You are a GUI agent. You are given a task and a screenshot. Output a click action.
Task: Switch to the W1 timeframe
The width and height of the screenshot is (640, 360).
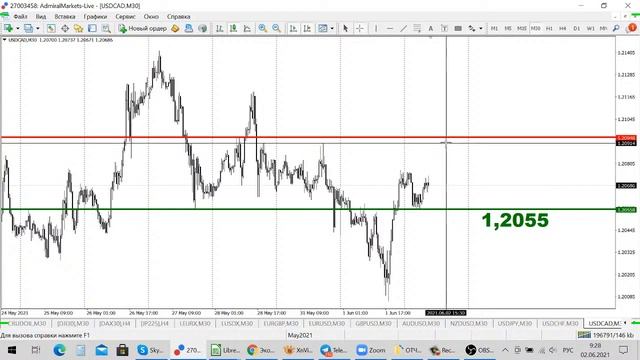(591, 28)
